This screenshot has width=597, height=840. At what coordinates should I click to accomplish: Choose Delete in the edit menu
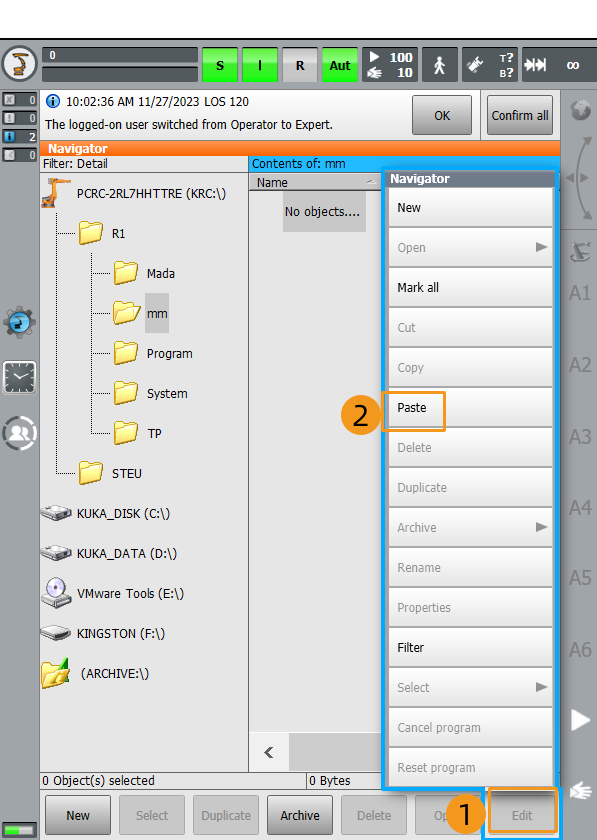470,447
